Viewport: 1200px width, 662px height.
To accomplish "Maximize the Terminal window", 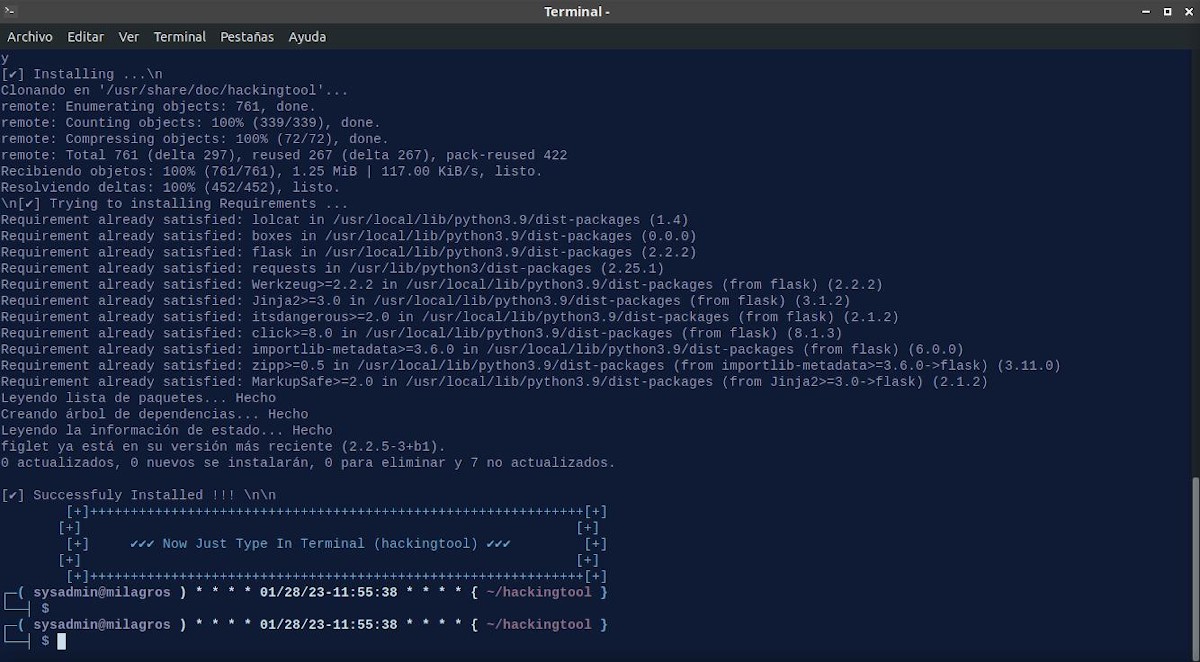I will click(x=1166, y=12).
